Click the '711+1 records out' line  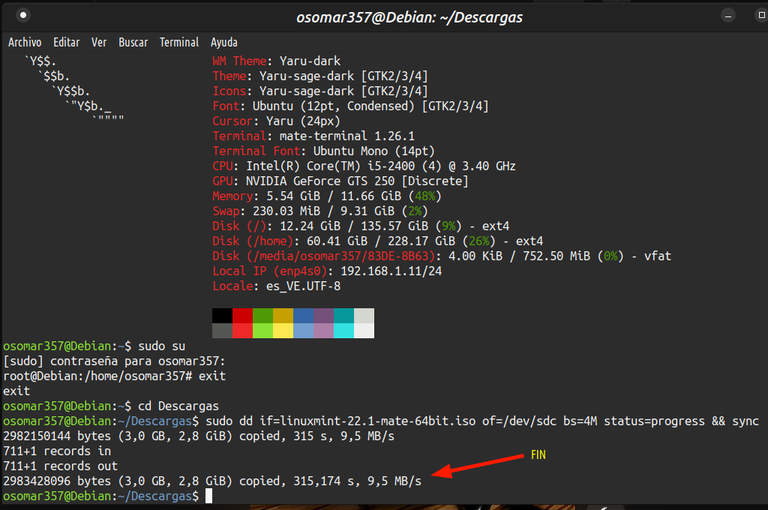61,466
